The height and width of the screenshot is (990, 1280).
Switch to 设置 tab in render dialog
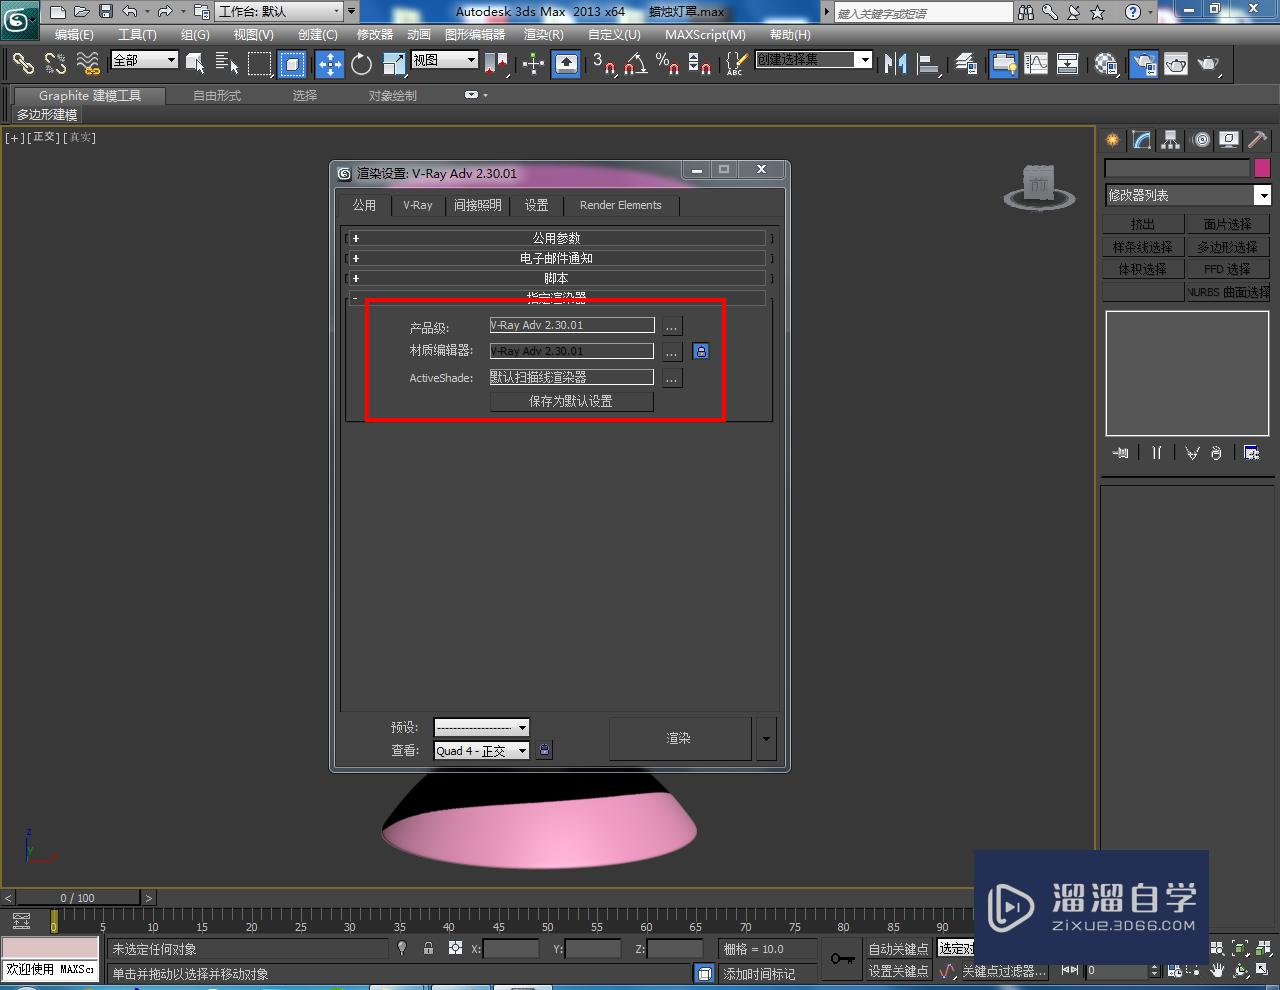(537, 205)
